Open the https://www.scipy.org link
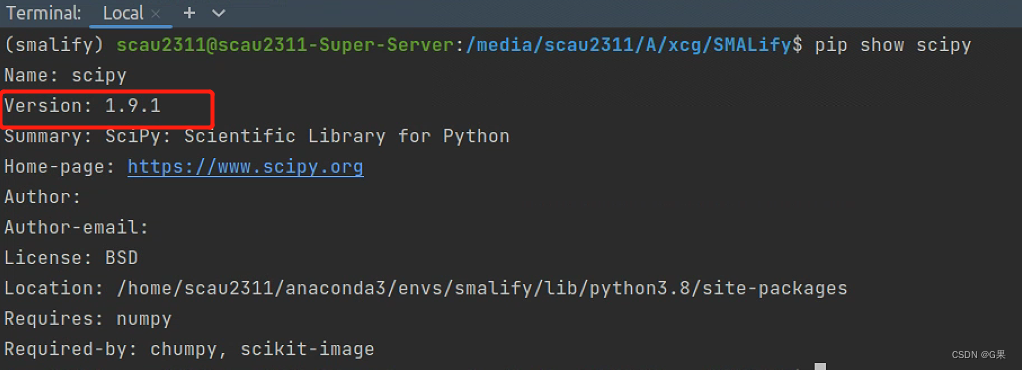Screen dimensions: 1022x370 click(245, 167)
